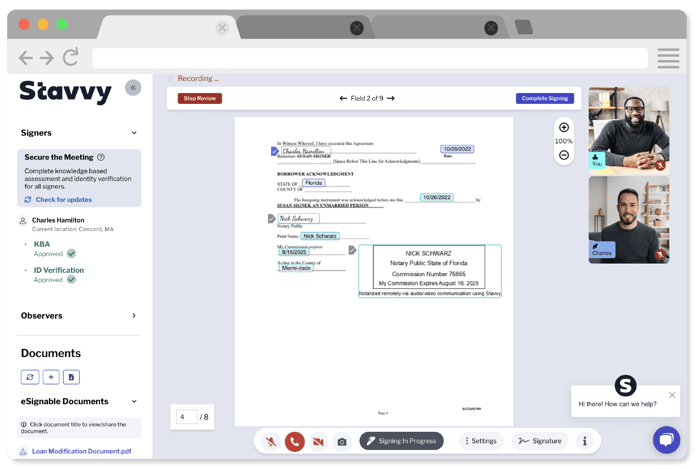Select the Florida state field
The height and width of the screenshot is (469, 700).
click(x=314, y=183)
